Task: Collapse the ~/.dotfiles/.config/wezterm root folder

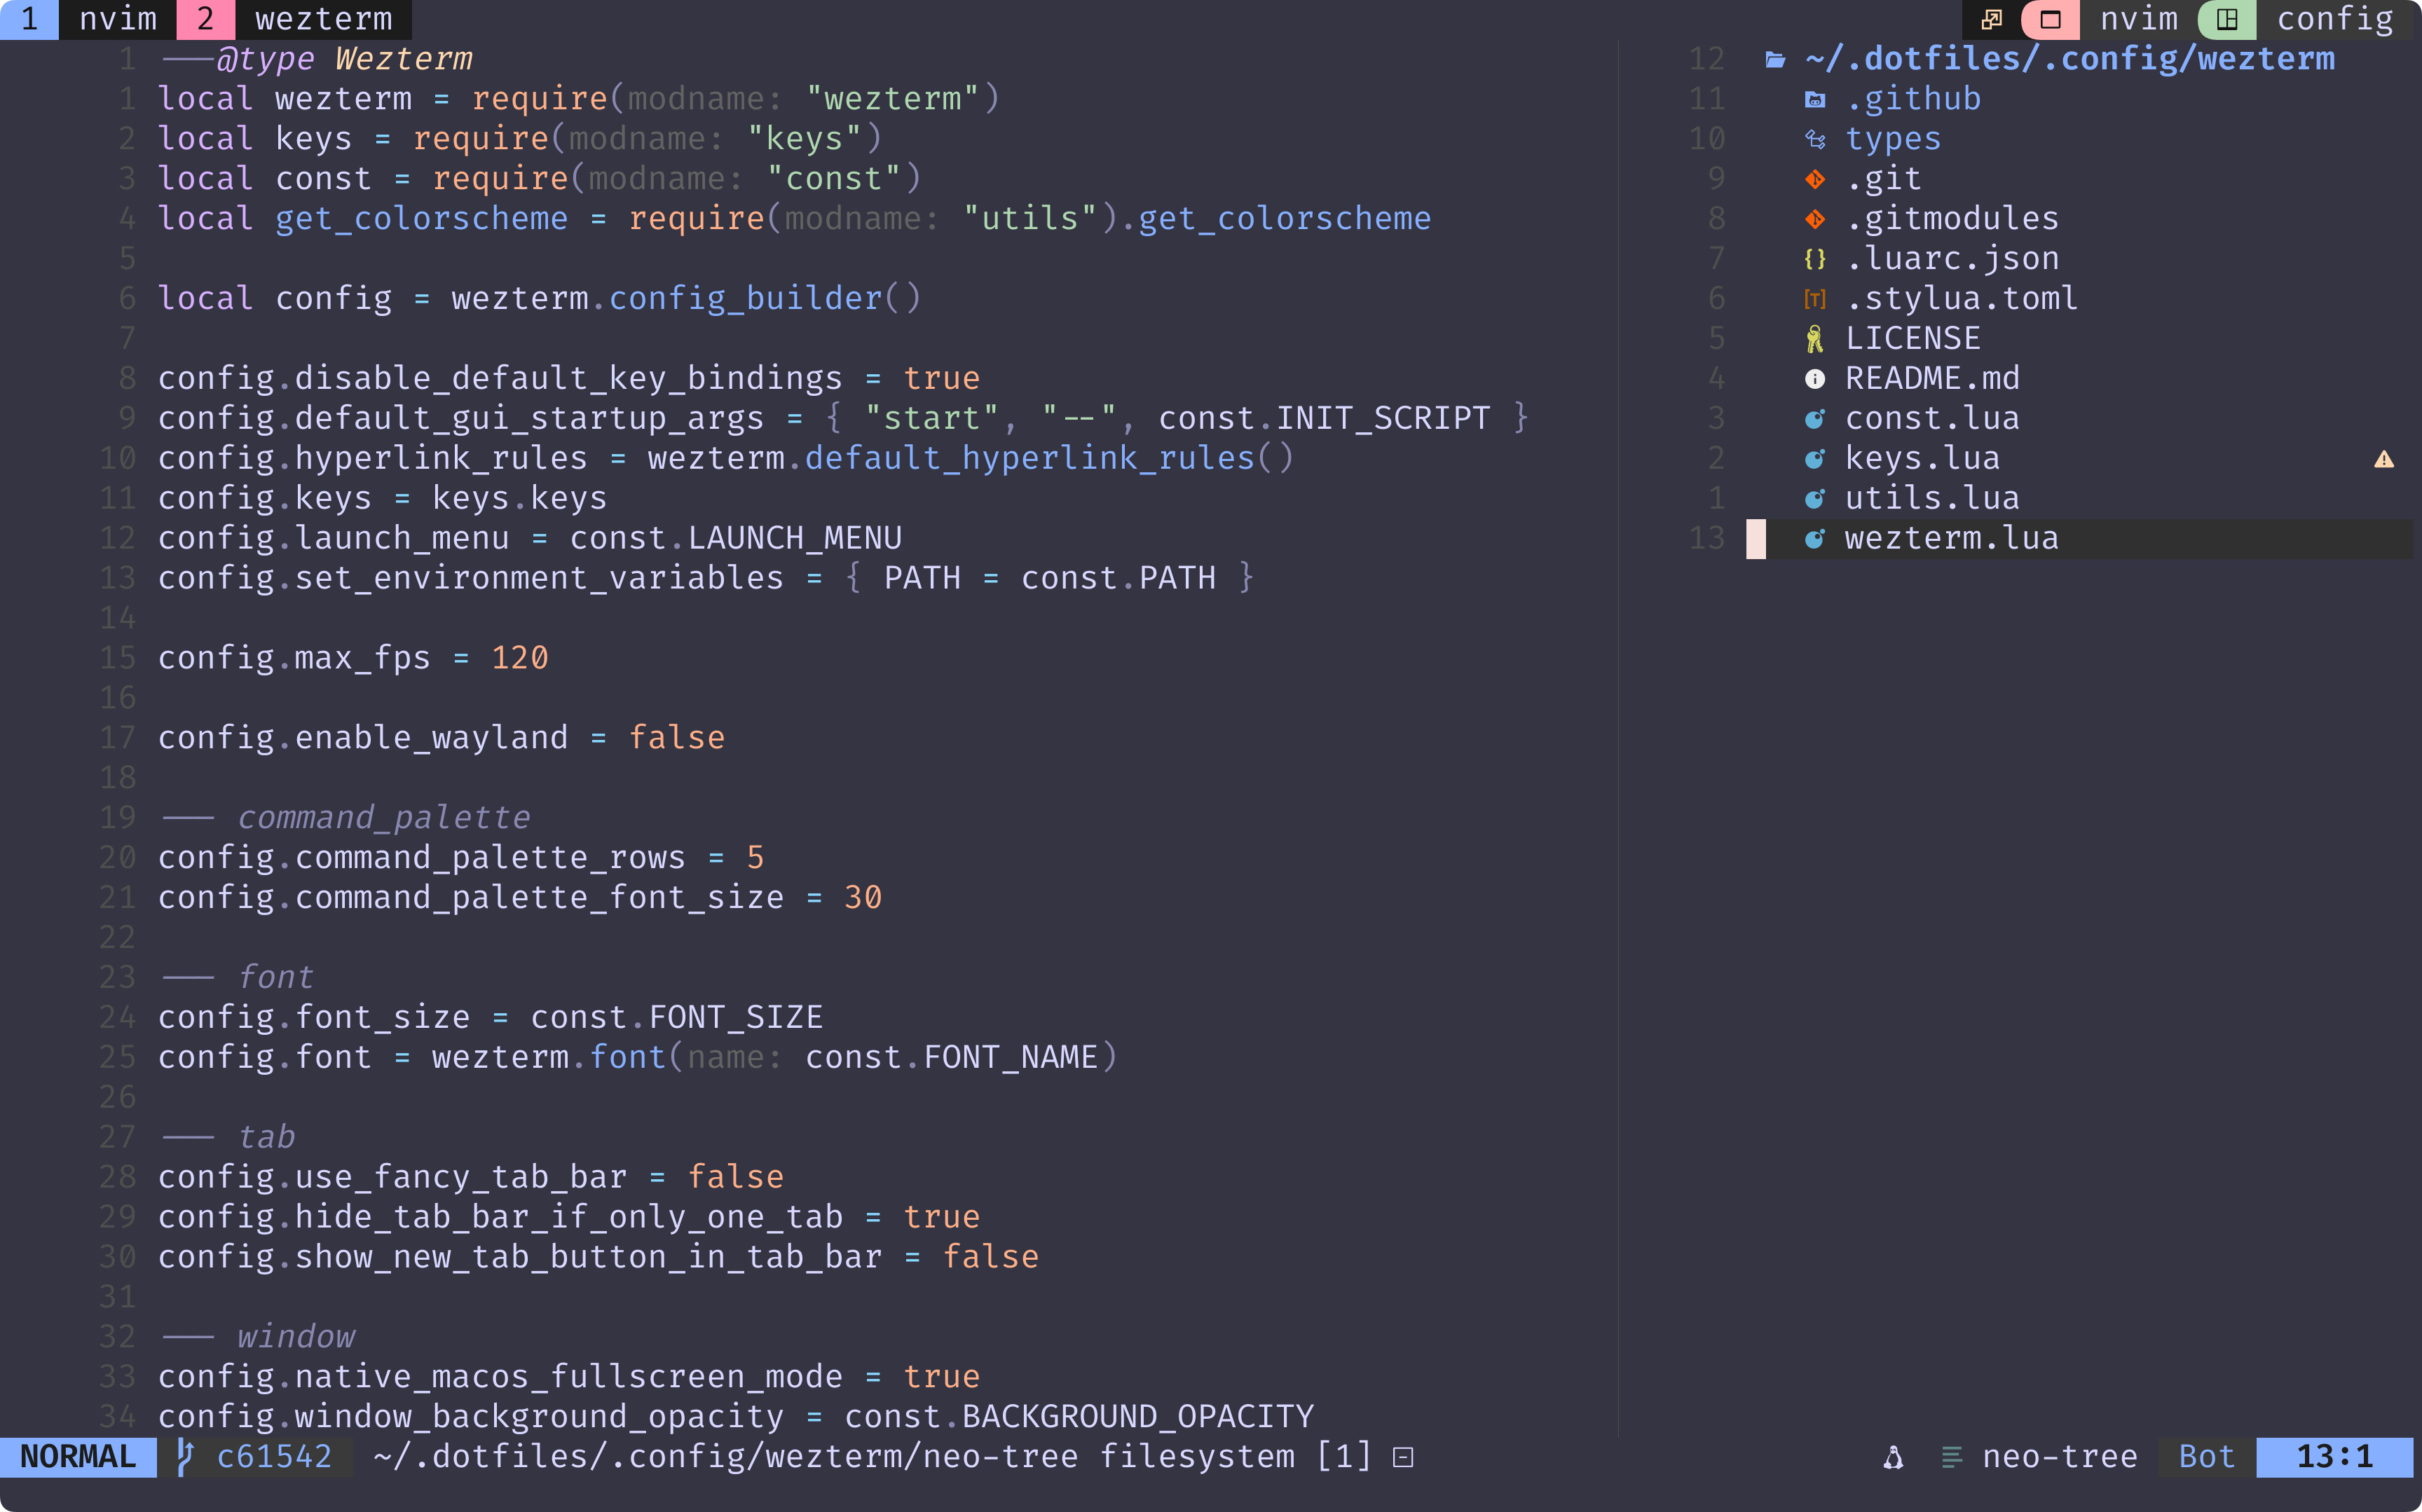Action: [2070, 59]
